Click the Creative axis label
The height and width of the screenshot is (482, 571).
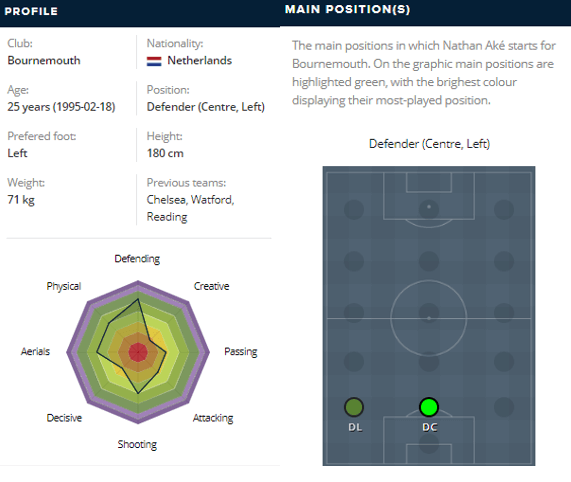(211, 286)
